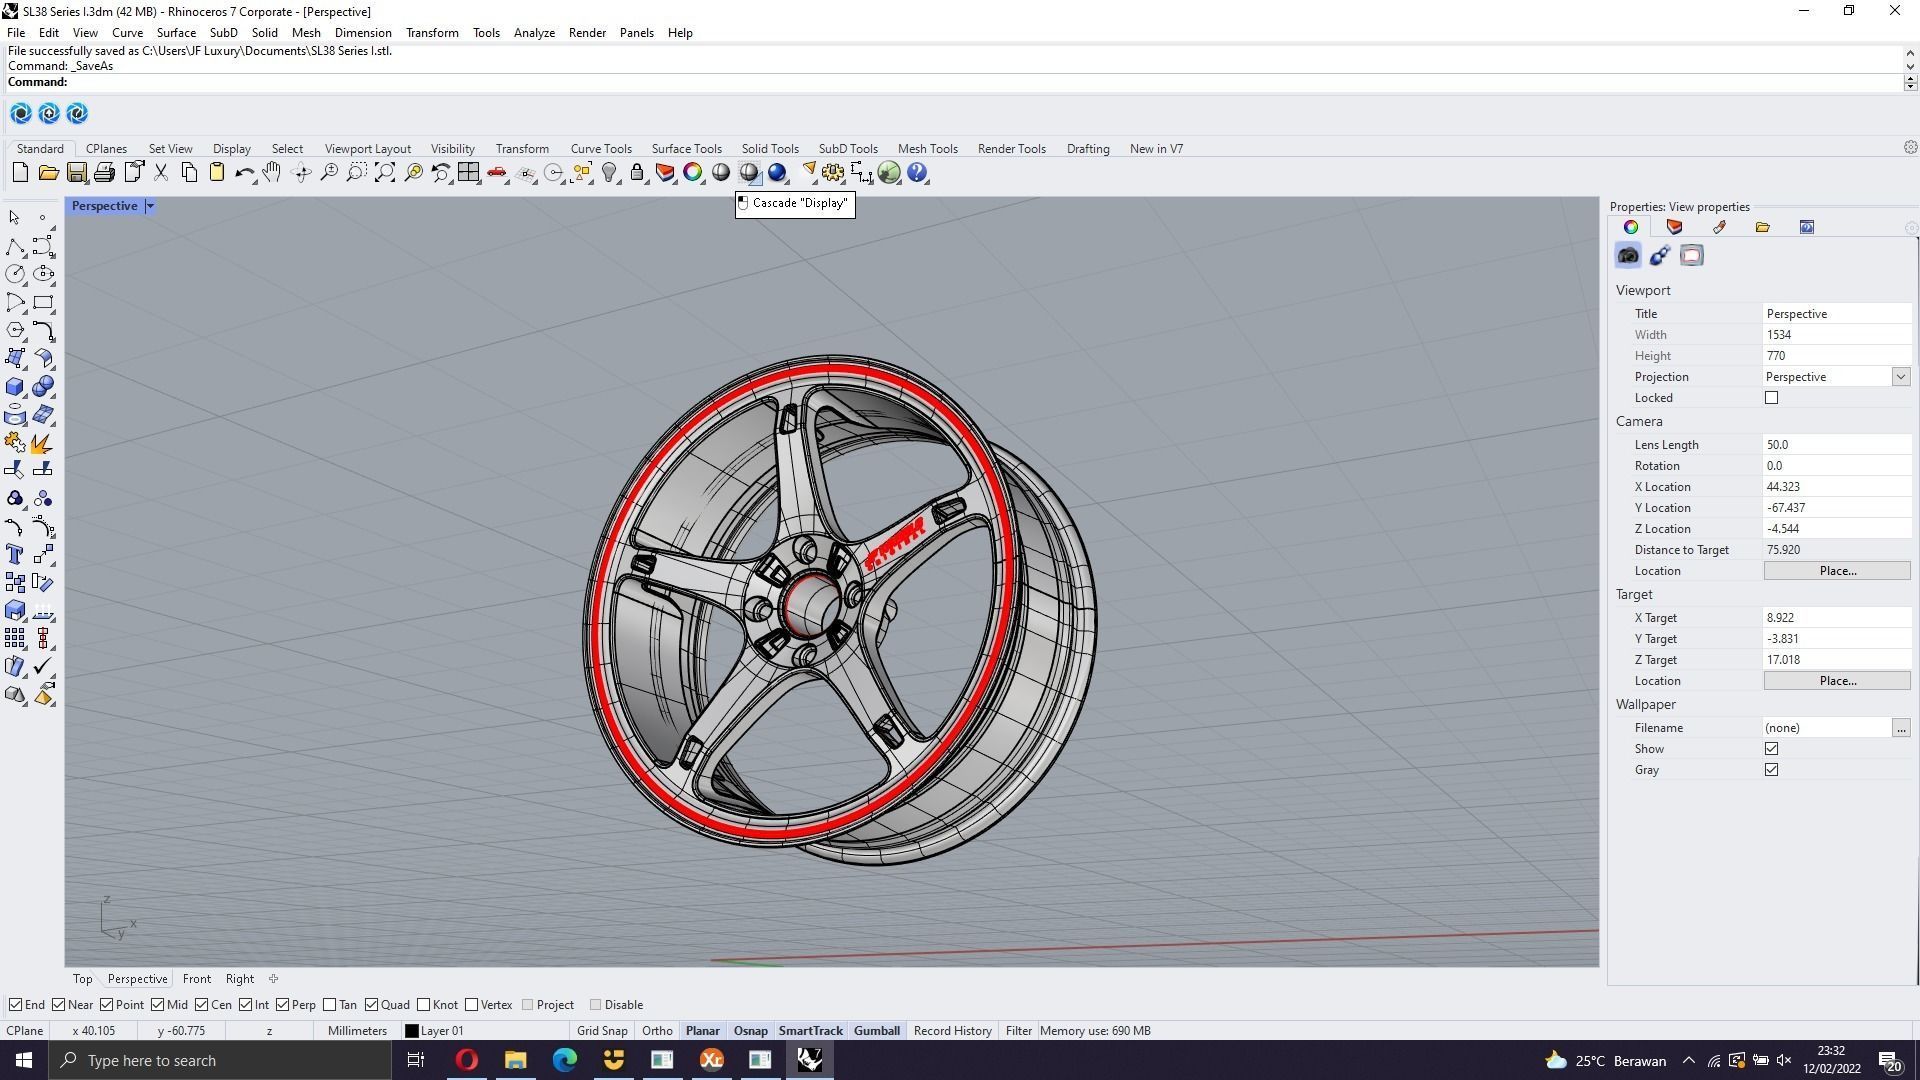This screenshot has width=1920, height=1080.
Task: Open File Explorer from taskbar
Action: [x=515, y=1061]
